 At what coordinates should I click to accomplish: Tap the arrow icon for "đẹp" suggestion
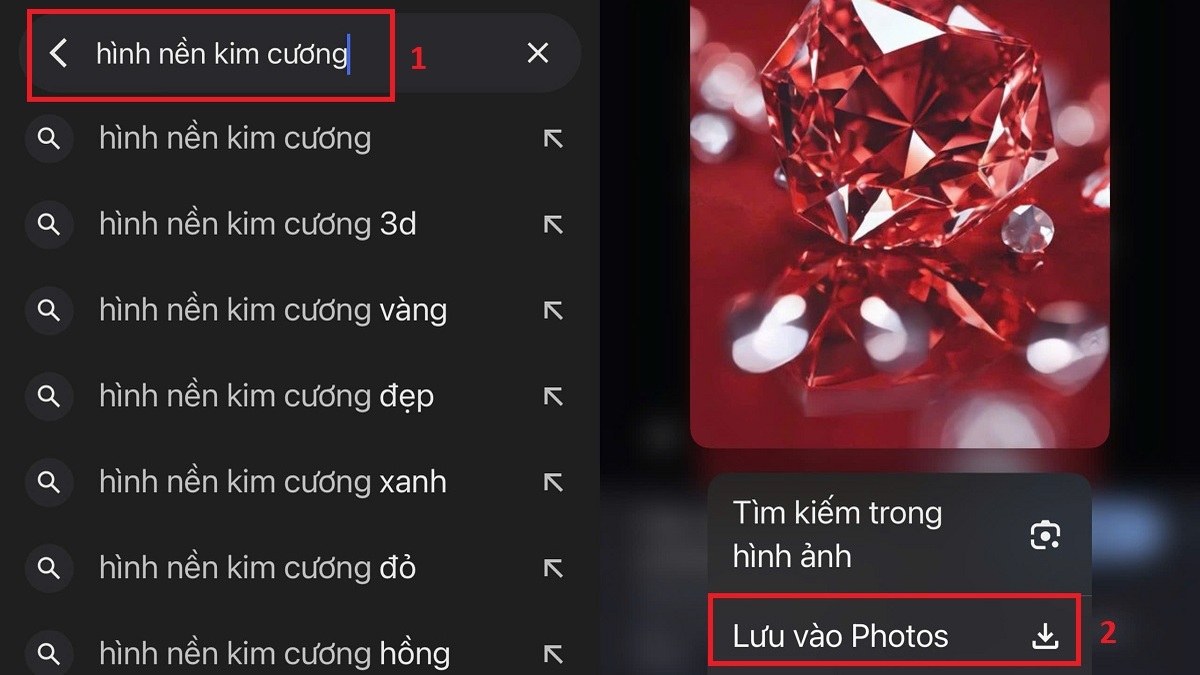[x=553, y=396]
